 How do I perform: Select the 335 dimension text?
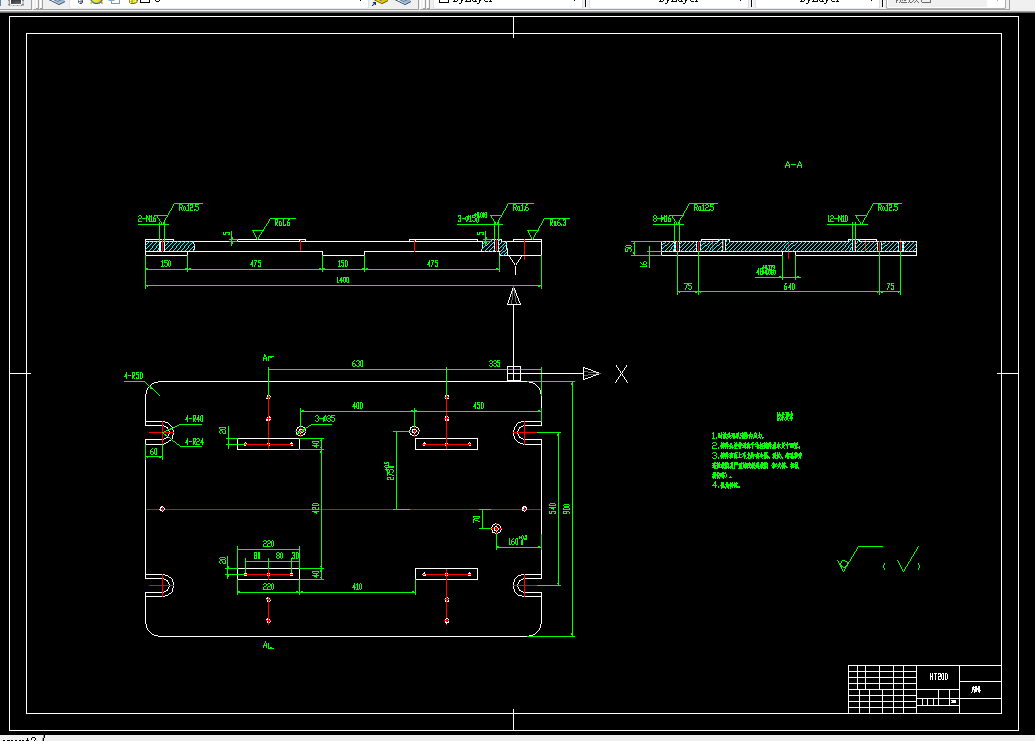494,364
